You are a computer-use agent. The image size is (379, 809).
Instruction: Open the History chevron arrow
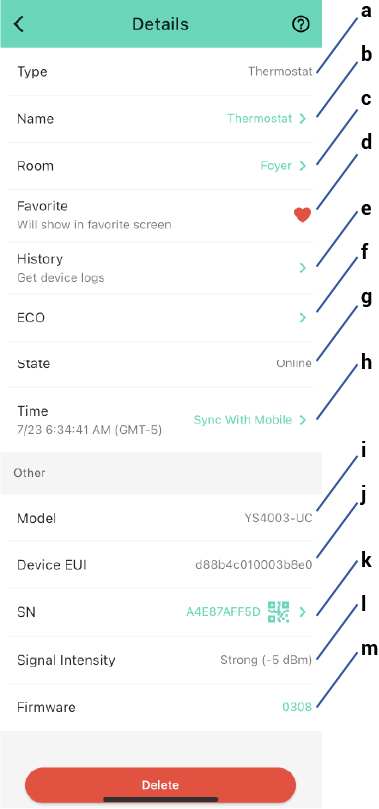click(x=303, y=268)
